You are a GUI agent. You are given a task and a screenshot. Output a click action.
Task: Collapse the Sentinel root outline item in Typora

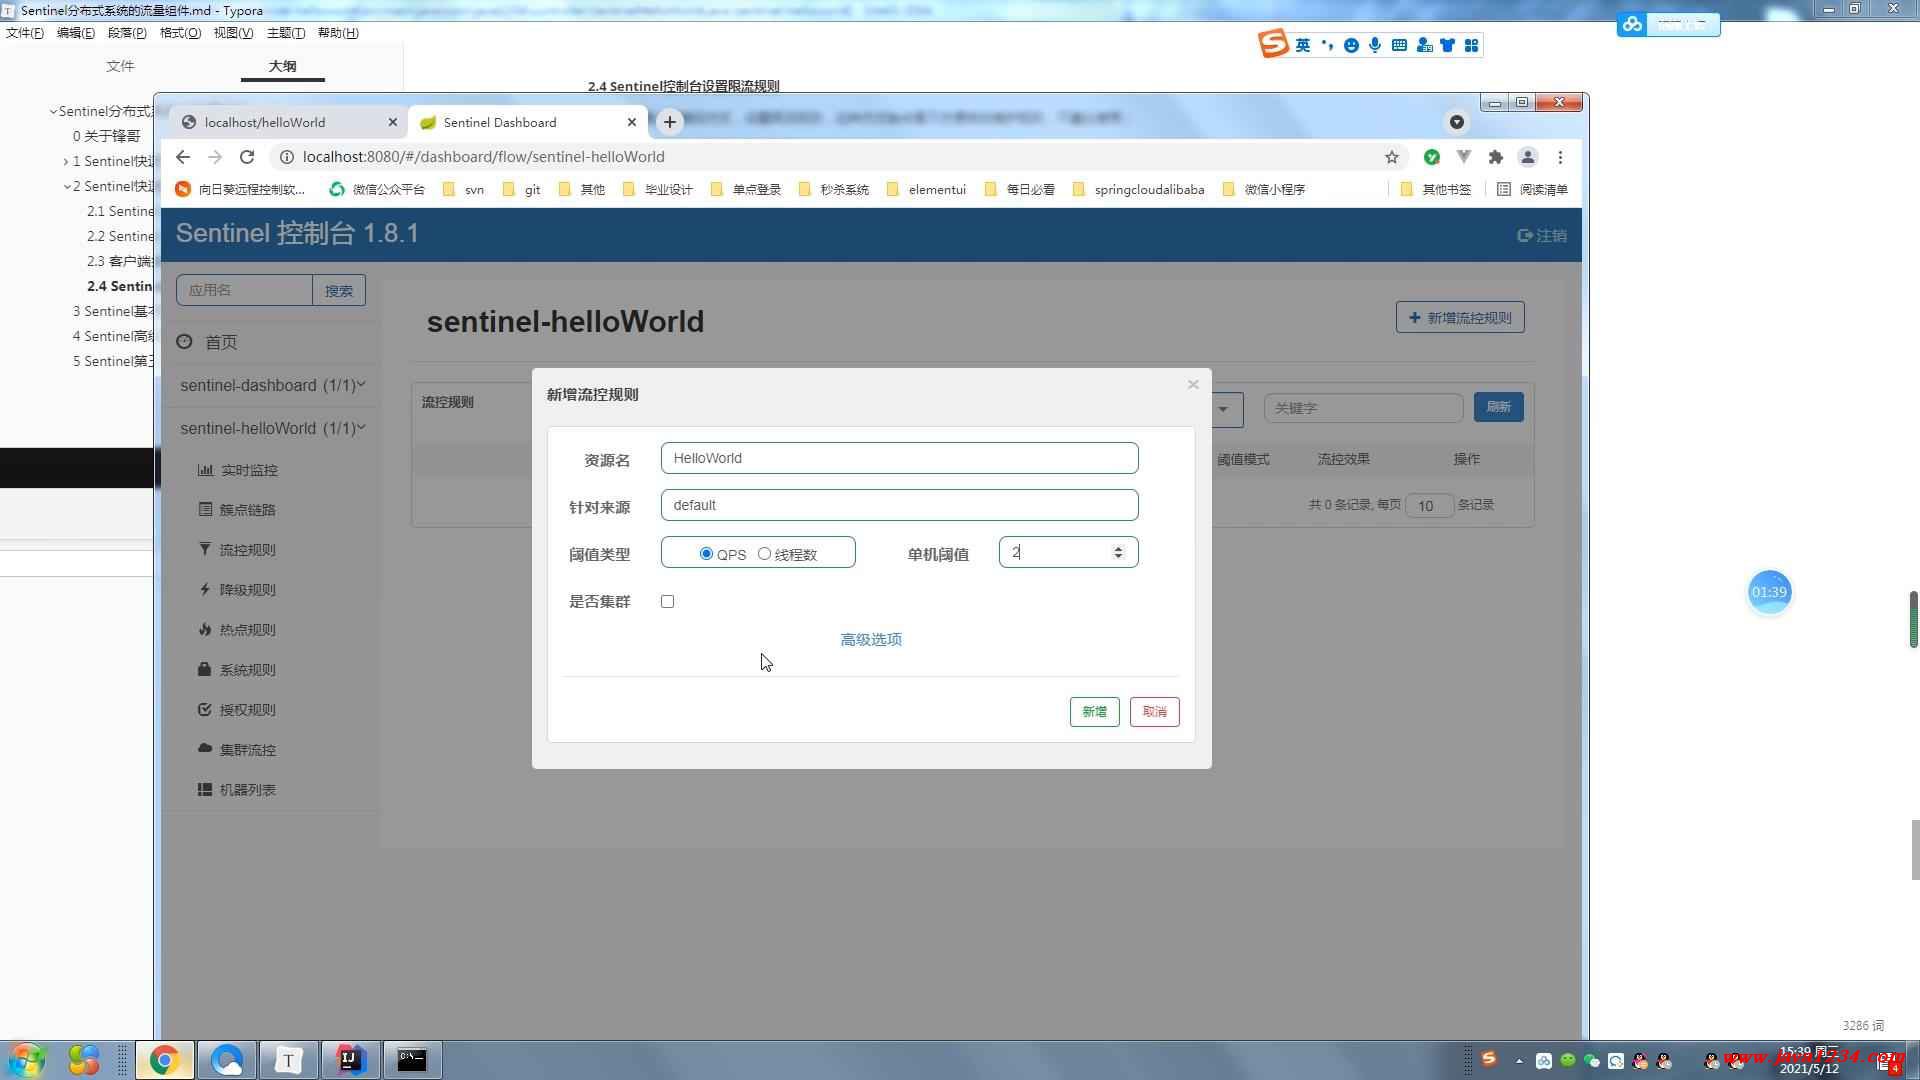coord(53,111)
